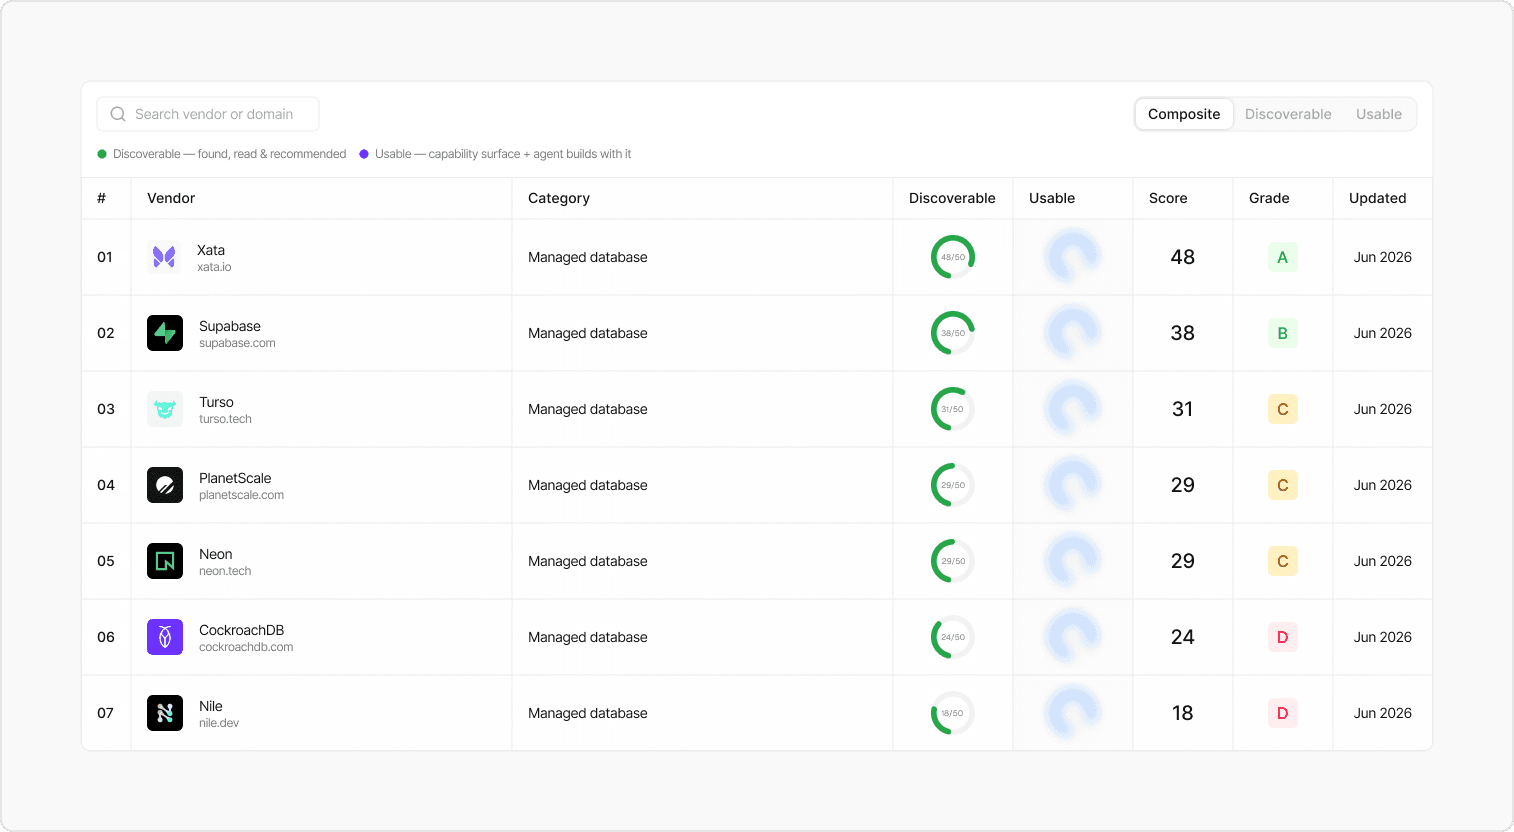
Task: Click the score 31 for Turso
Action: click(x=1183, y=409)
